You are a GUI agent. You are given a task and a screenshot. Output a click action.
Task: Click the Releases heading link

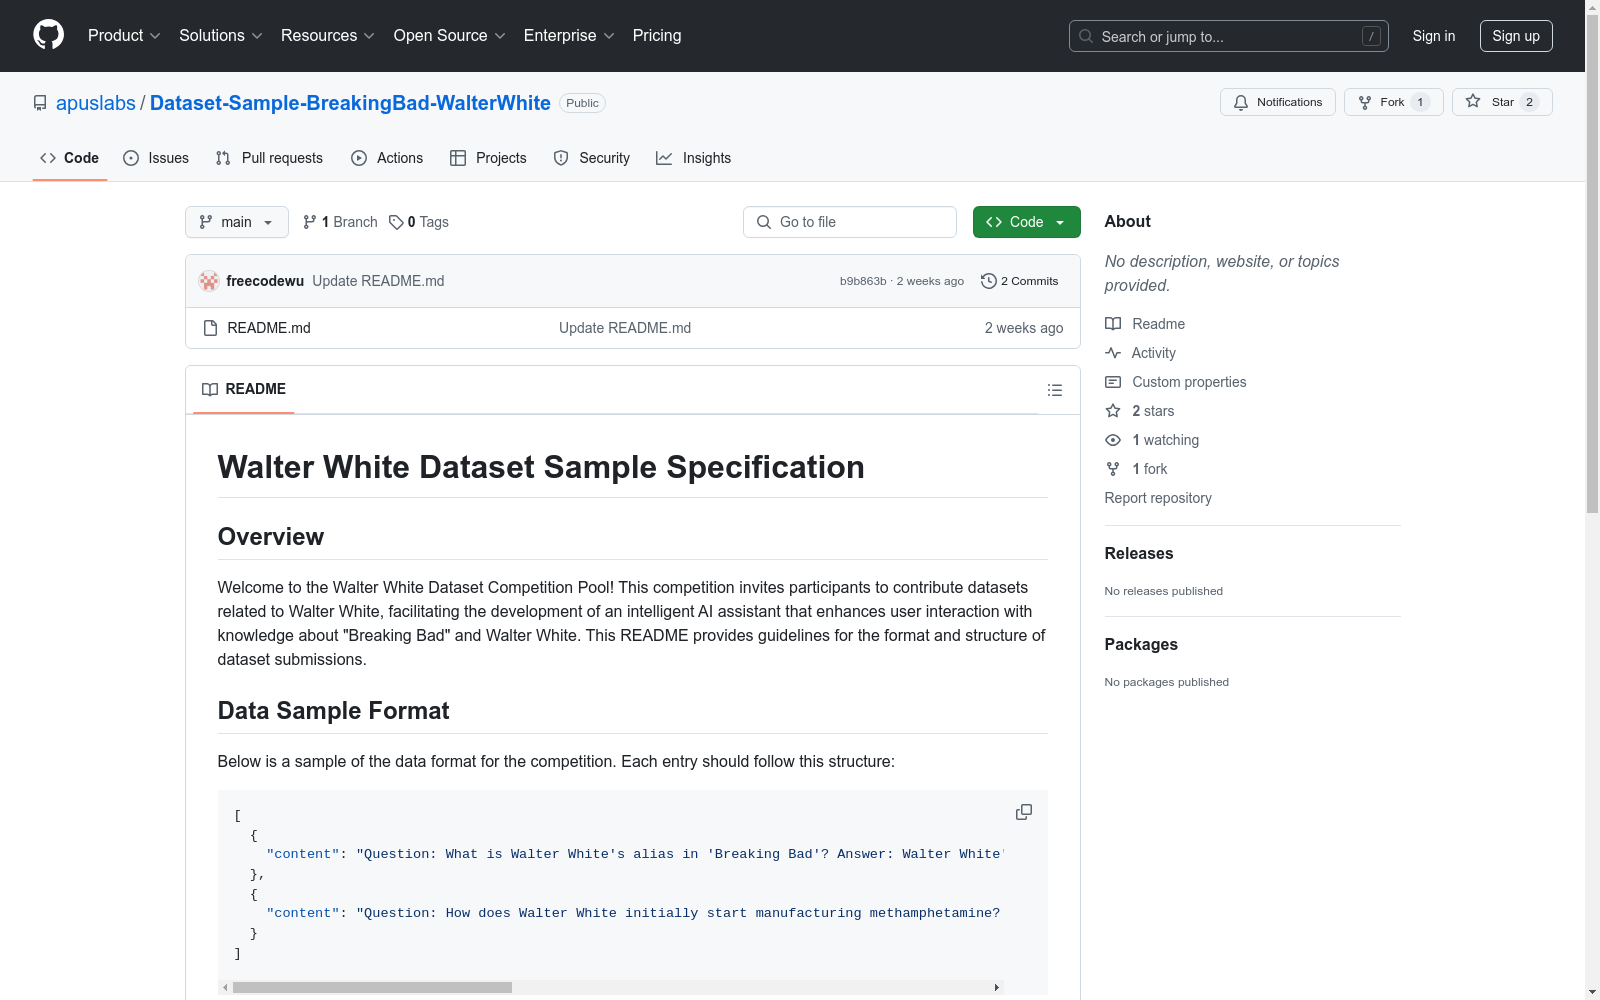[x=1139, y=553]
